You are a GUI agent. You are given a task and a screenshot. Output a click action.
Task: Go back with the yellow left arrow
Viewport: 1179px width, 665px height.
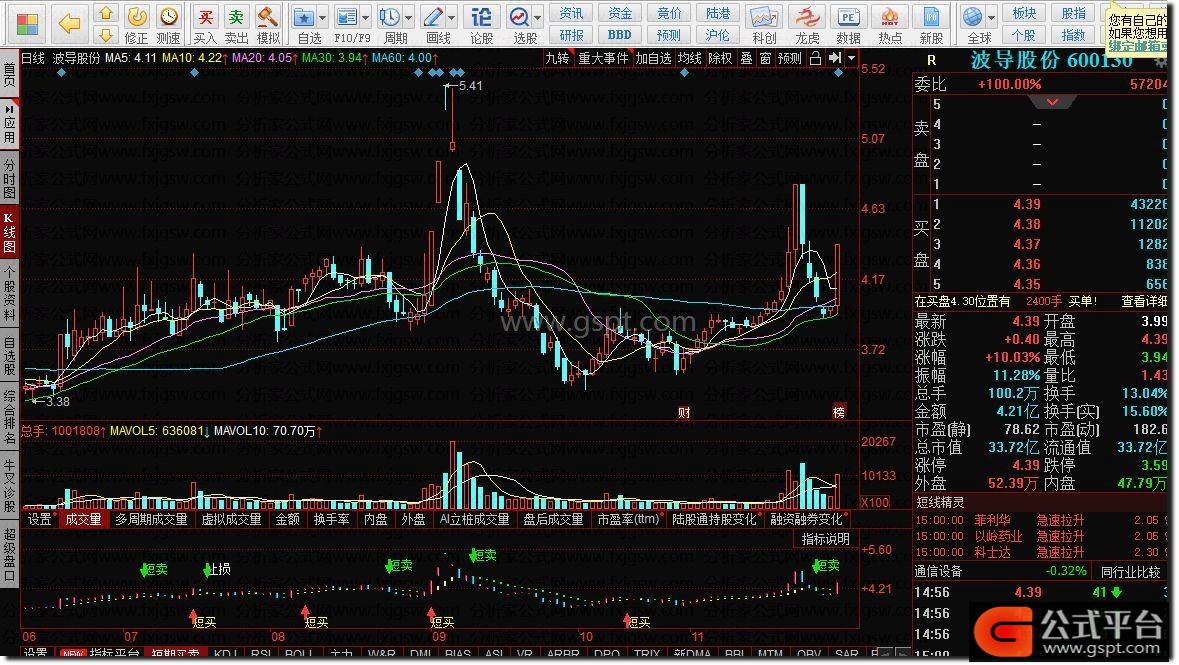[69, 23]
